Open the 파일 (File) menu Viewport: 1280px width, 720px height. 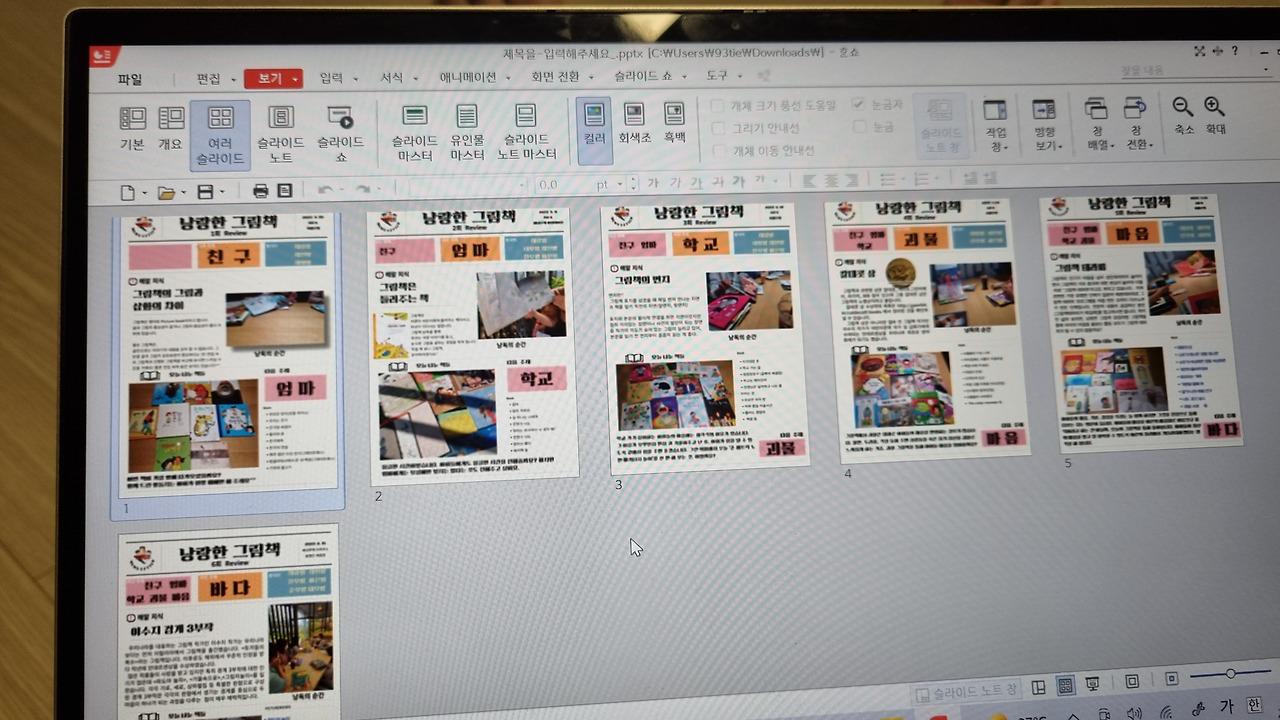130,80
